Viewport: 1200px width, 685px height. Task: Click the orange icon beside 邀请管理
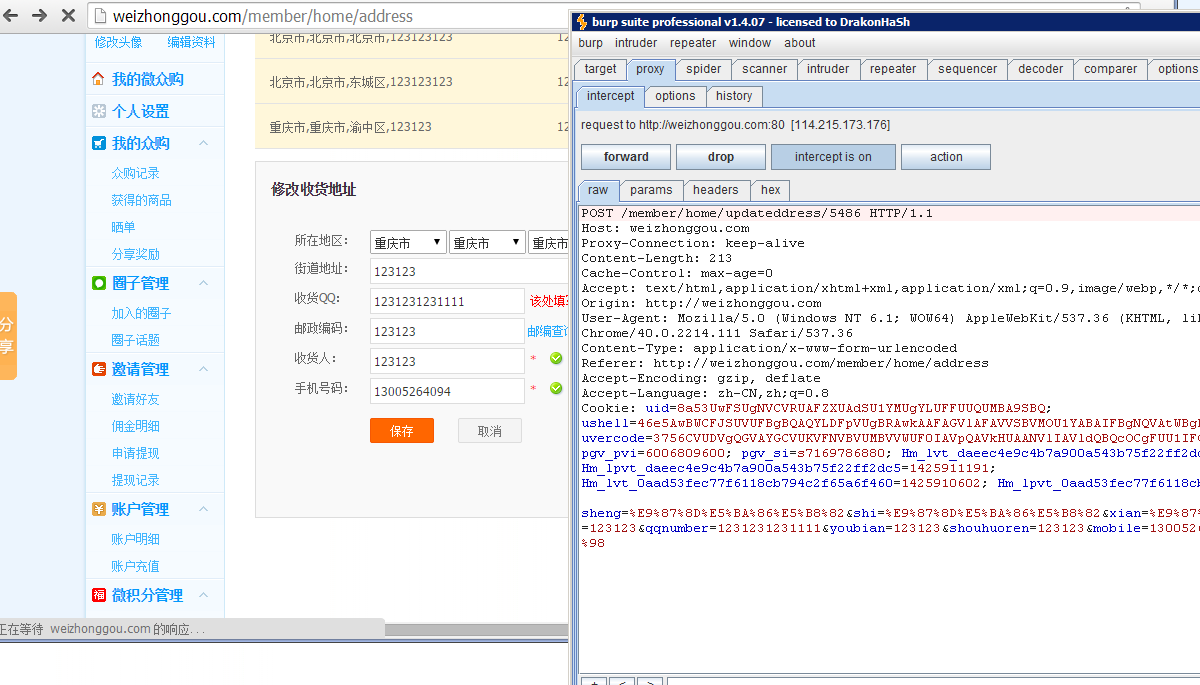pos(98,369)
